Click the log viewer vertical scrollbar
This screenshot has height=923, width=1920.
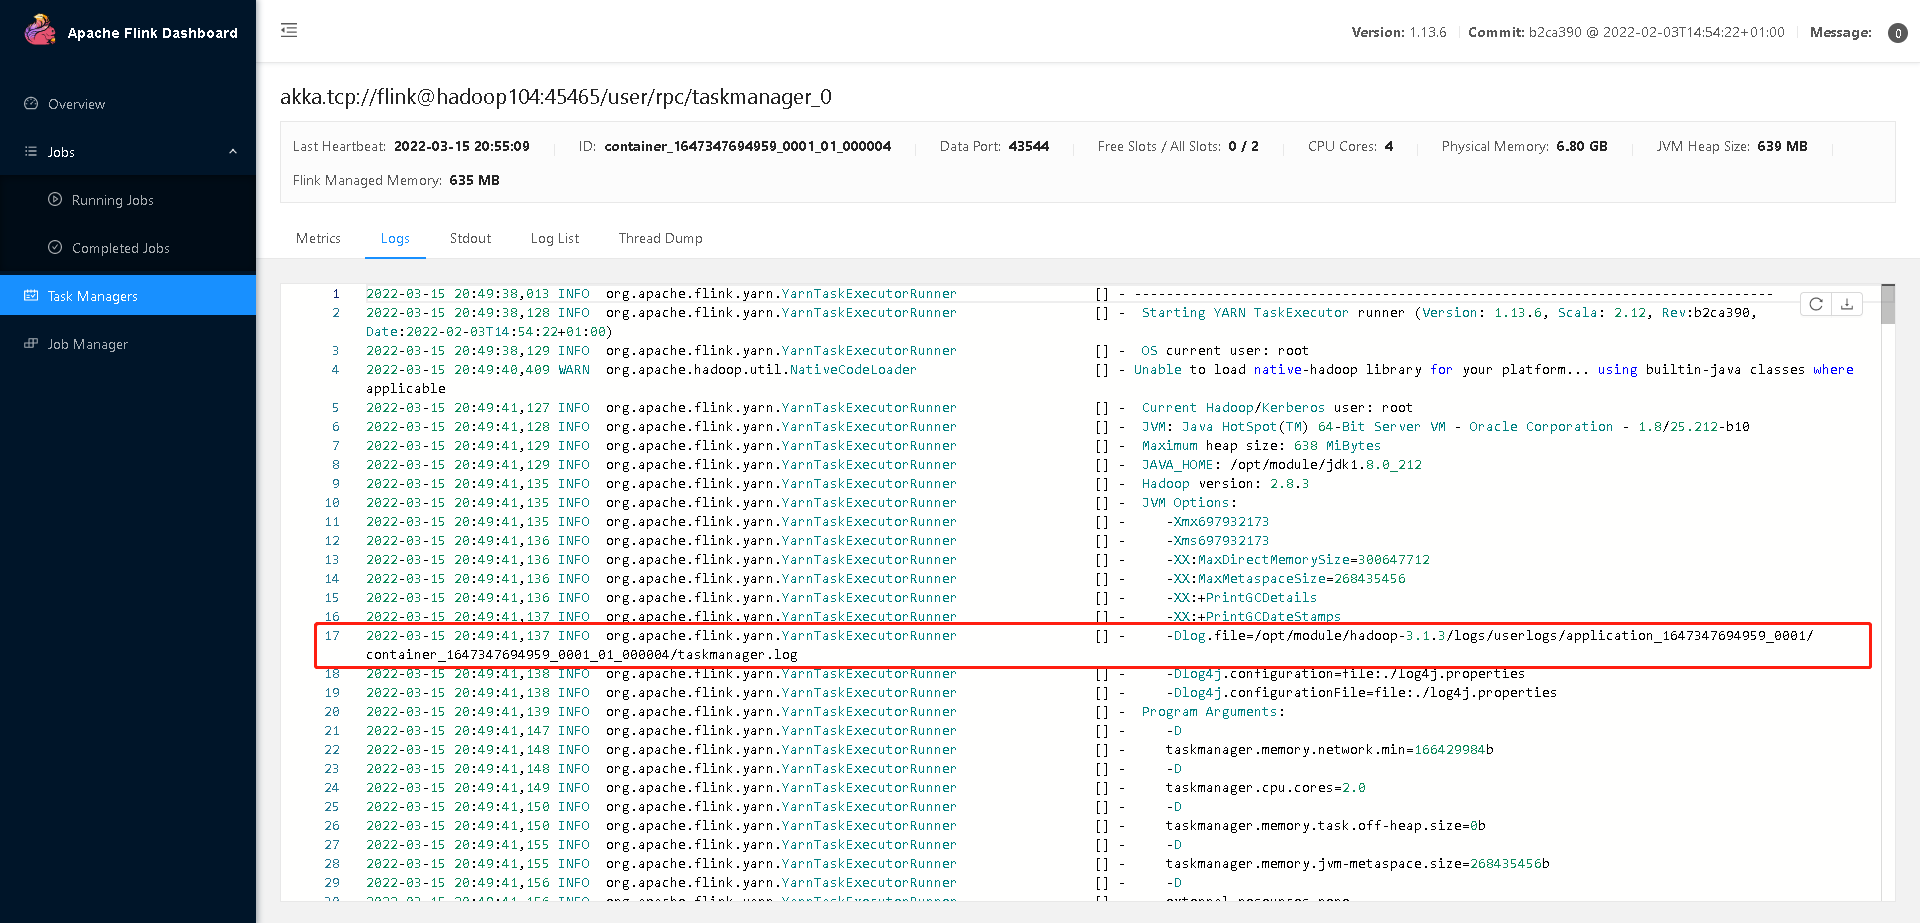click(x=1887, y=592)
